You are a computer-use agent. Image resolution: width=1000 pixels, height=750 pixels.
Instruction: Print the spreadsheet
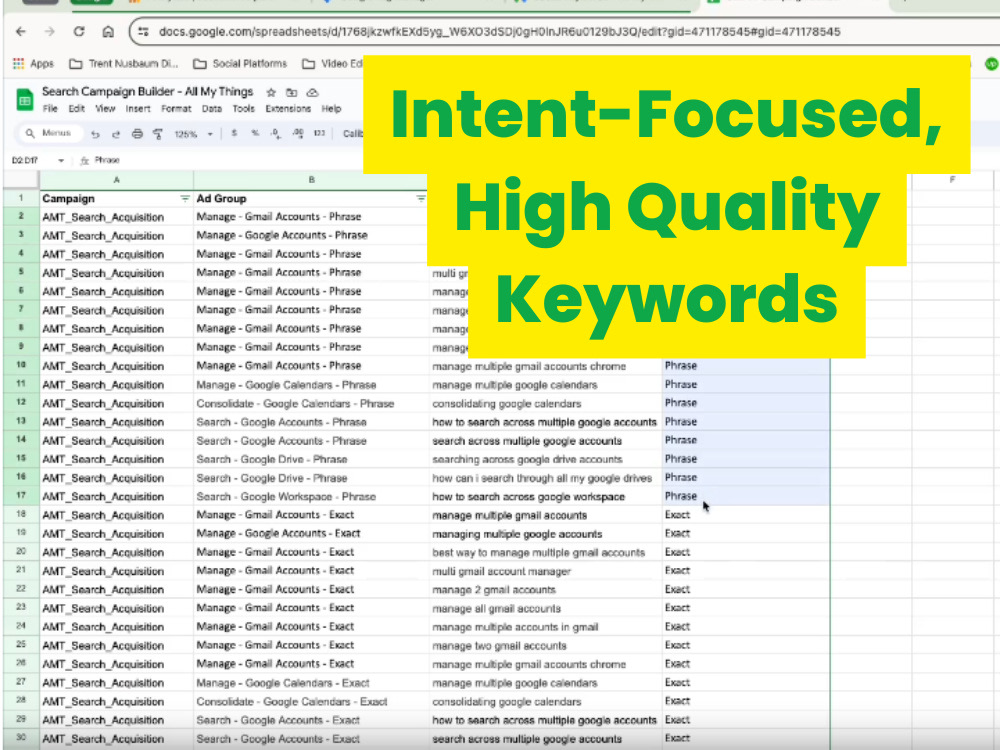click(137, 134)
